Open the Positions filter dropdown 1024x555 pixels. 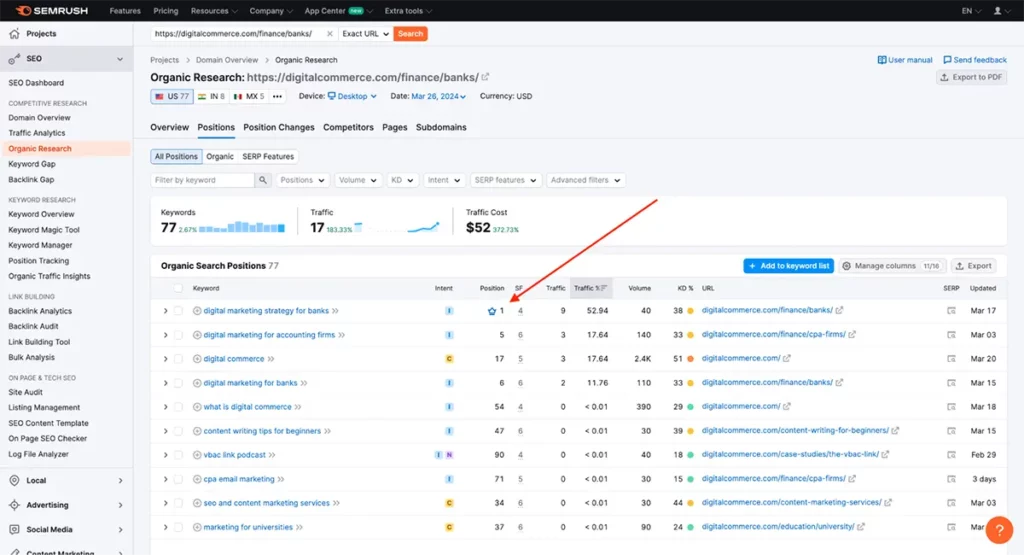302,180
